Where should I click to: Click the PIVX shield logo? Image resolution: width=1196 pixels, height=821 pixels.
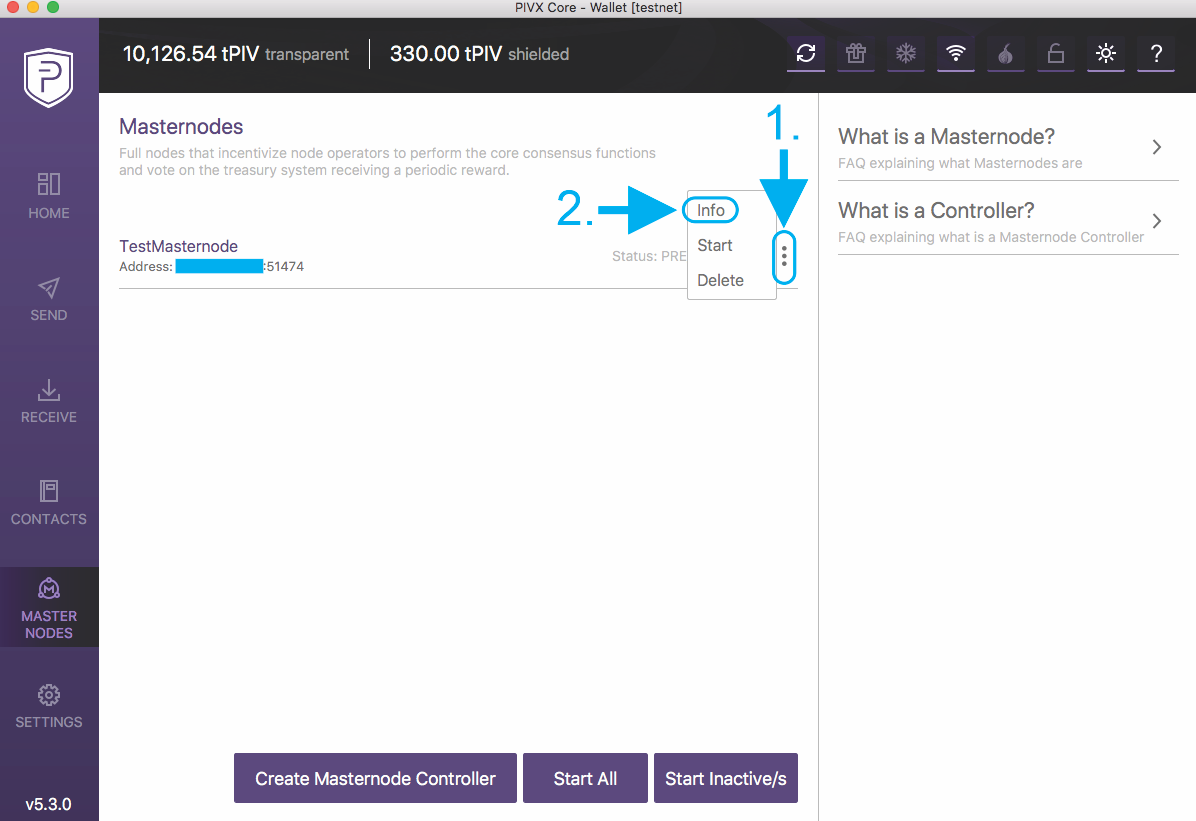click(49, 77)
